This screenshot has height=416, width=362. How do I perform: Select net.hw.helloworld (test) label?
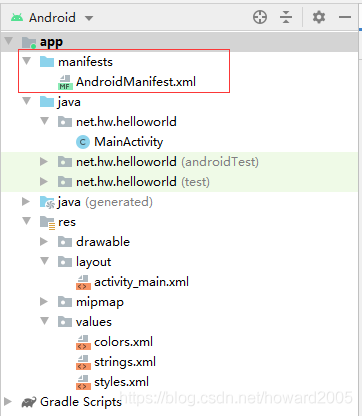click(143, 182)
